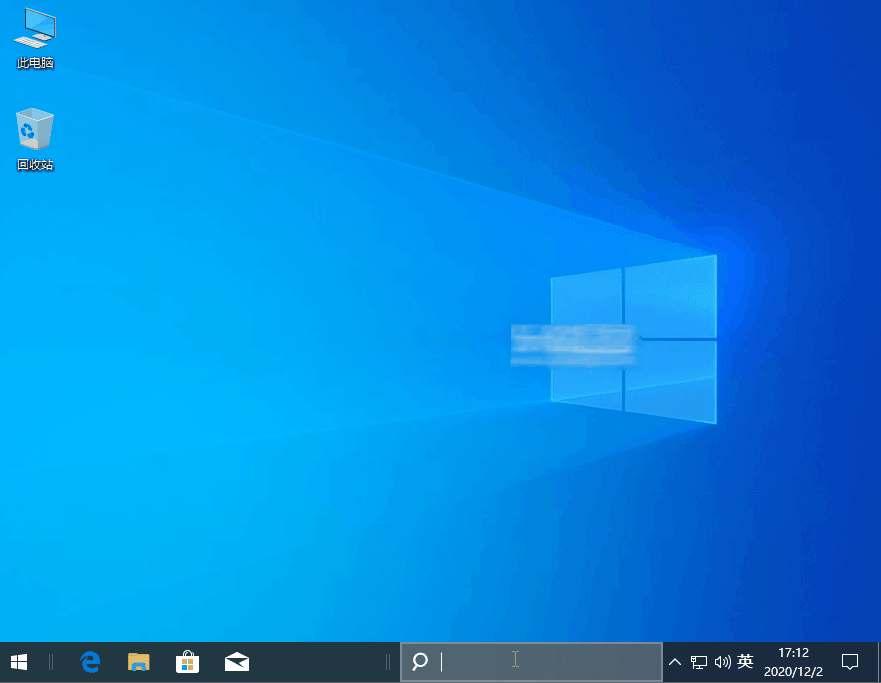Open the notification action center

point(850,662)
